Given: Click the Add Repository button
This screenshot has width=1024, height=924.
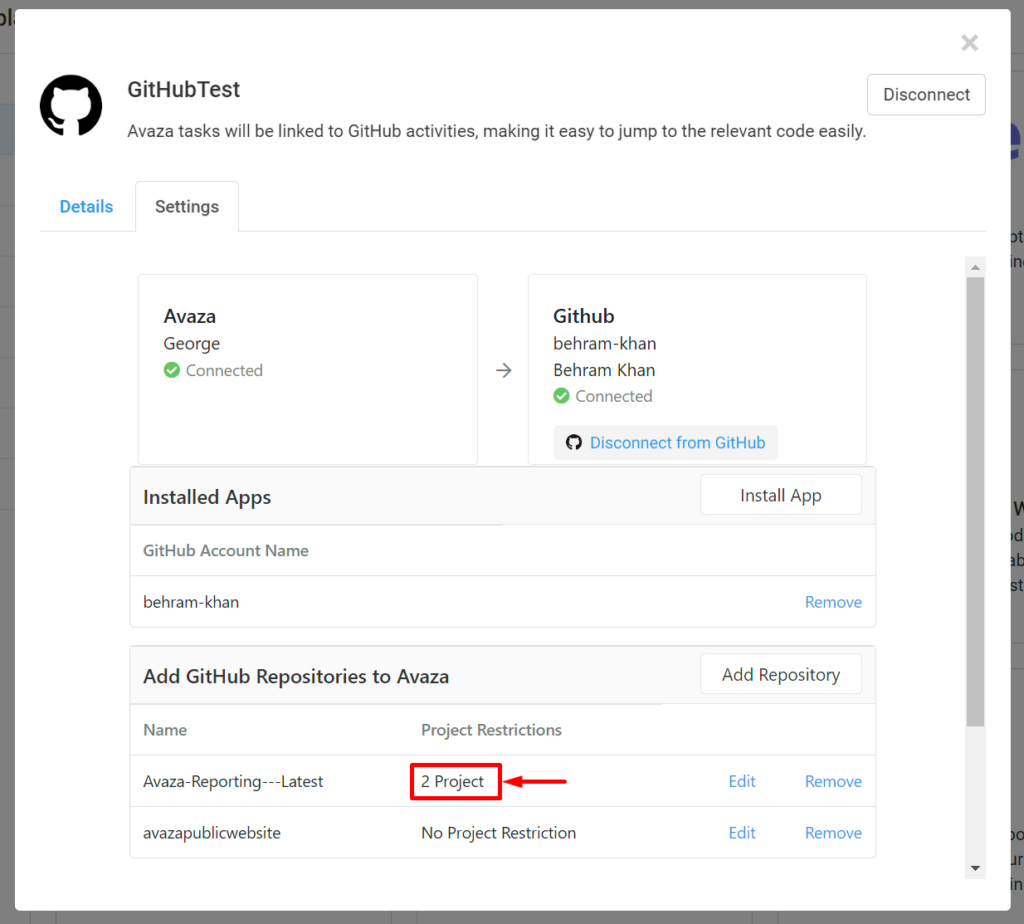Looking at the screenshot, I should (780, 674).
